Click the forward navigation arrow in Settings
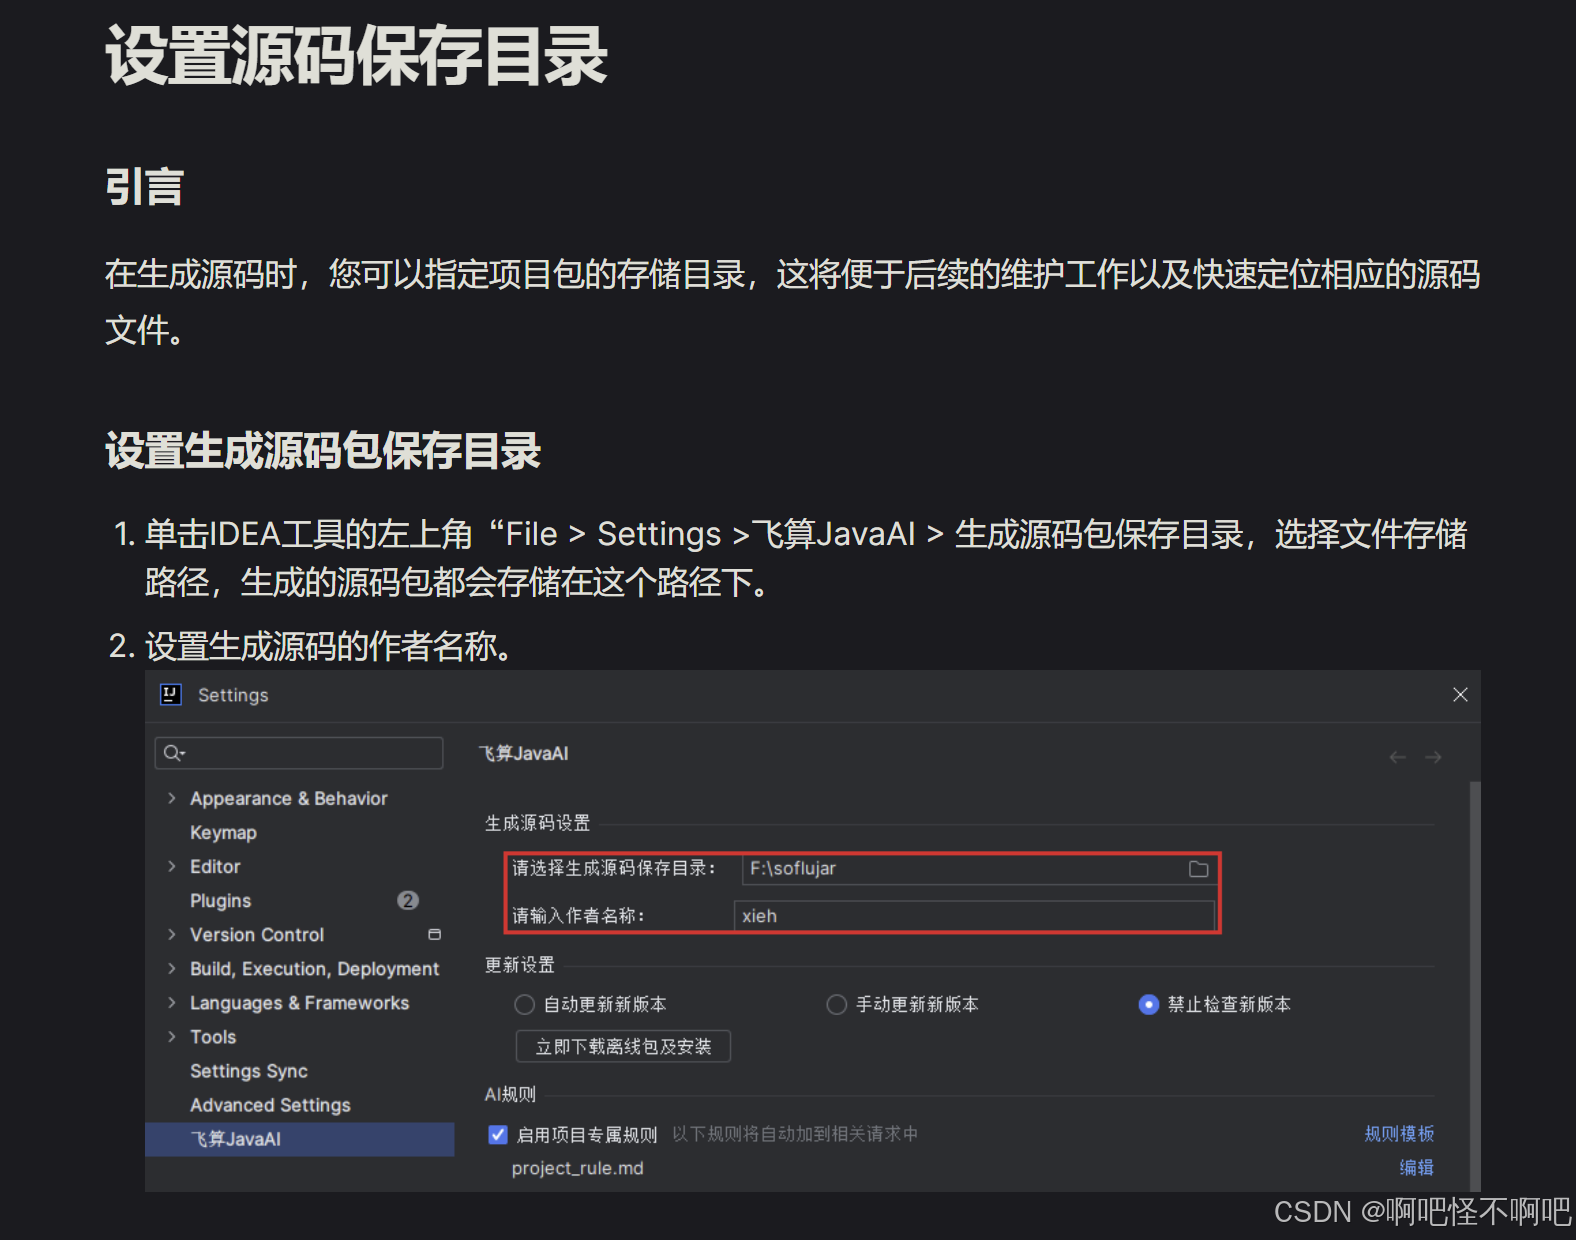The image size is (1576, 1240). click(x=1433, y=757)
